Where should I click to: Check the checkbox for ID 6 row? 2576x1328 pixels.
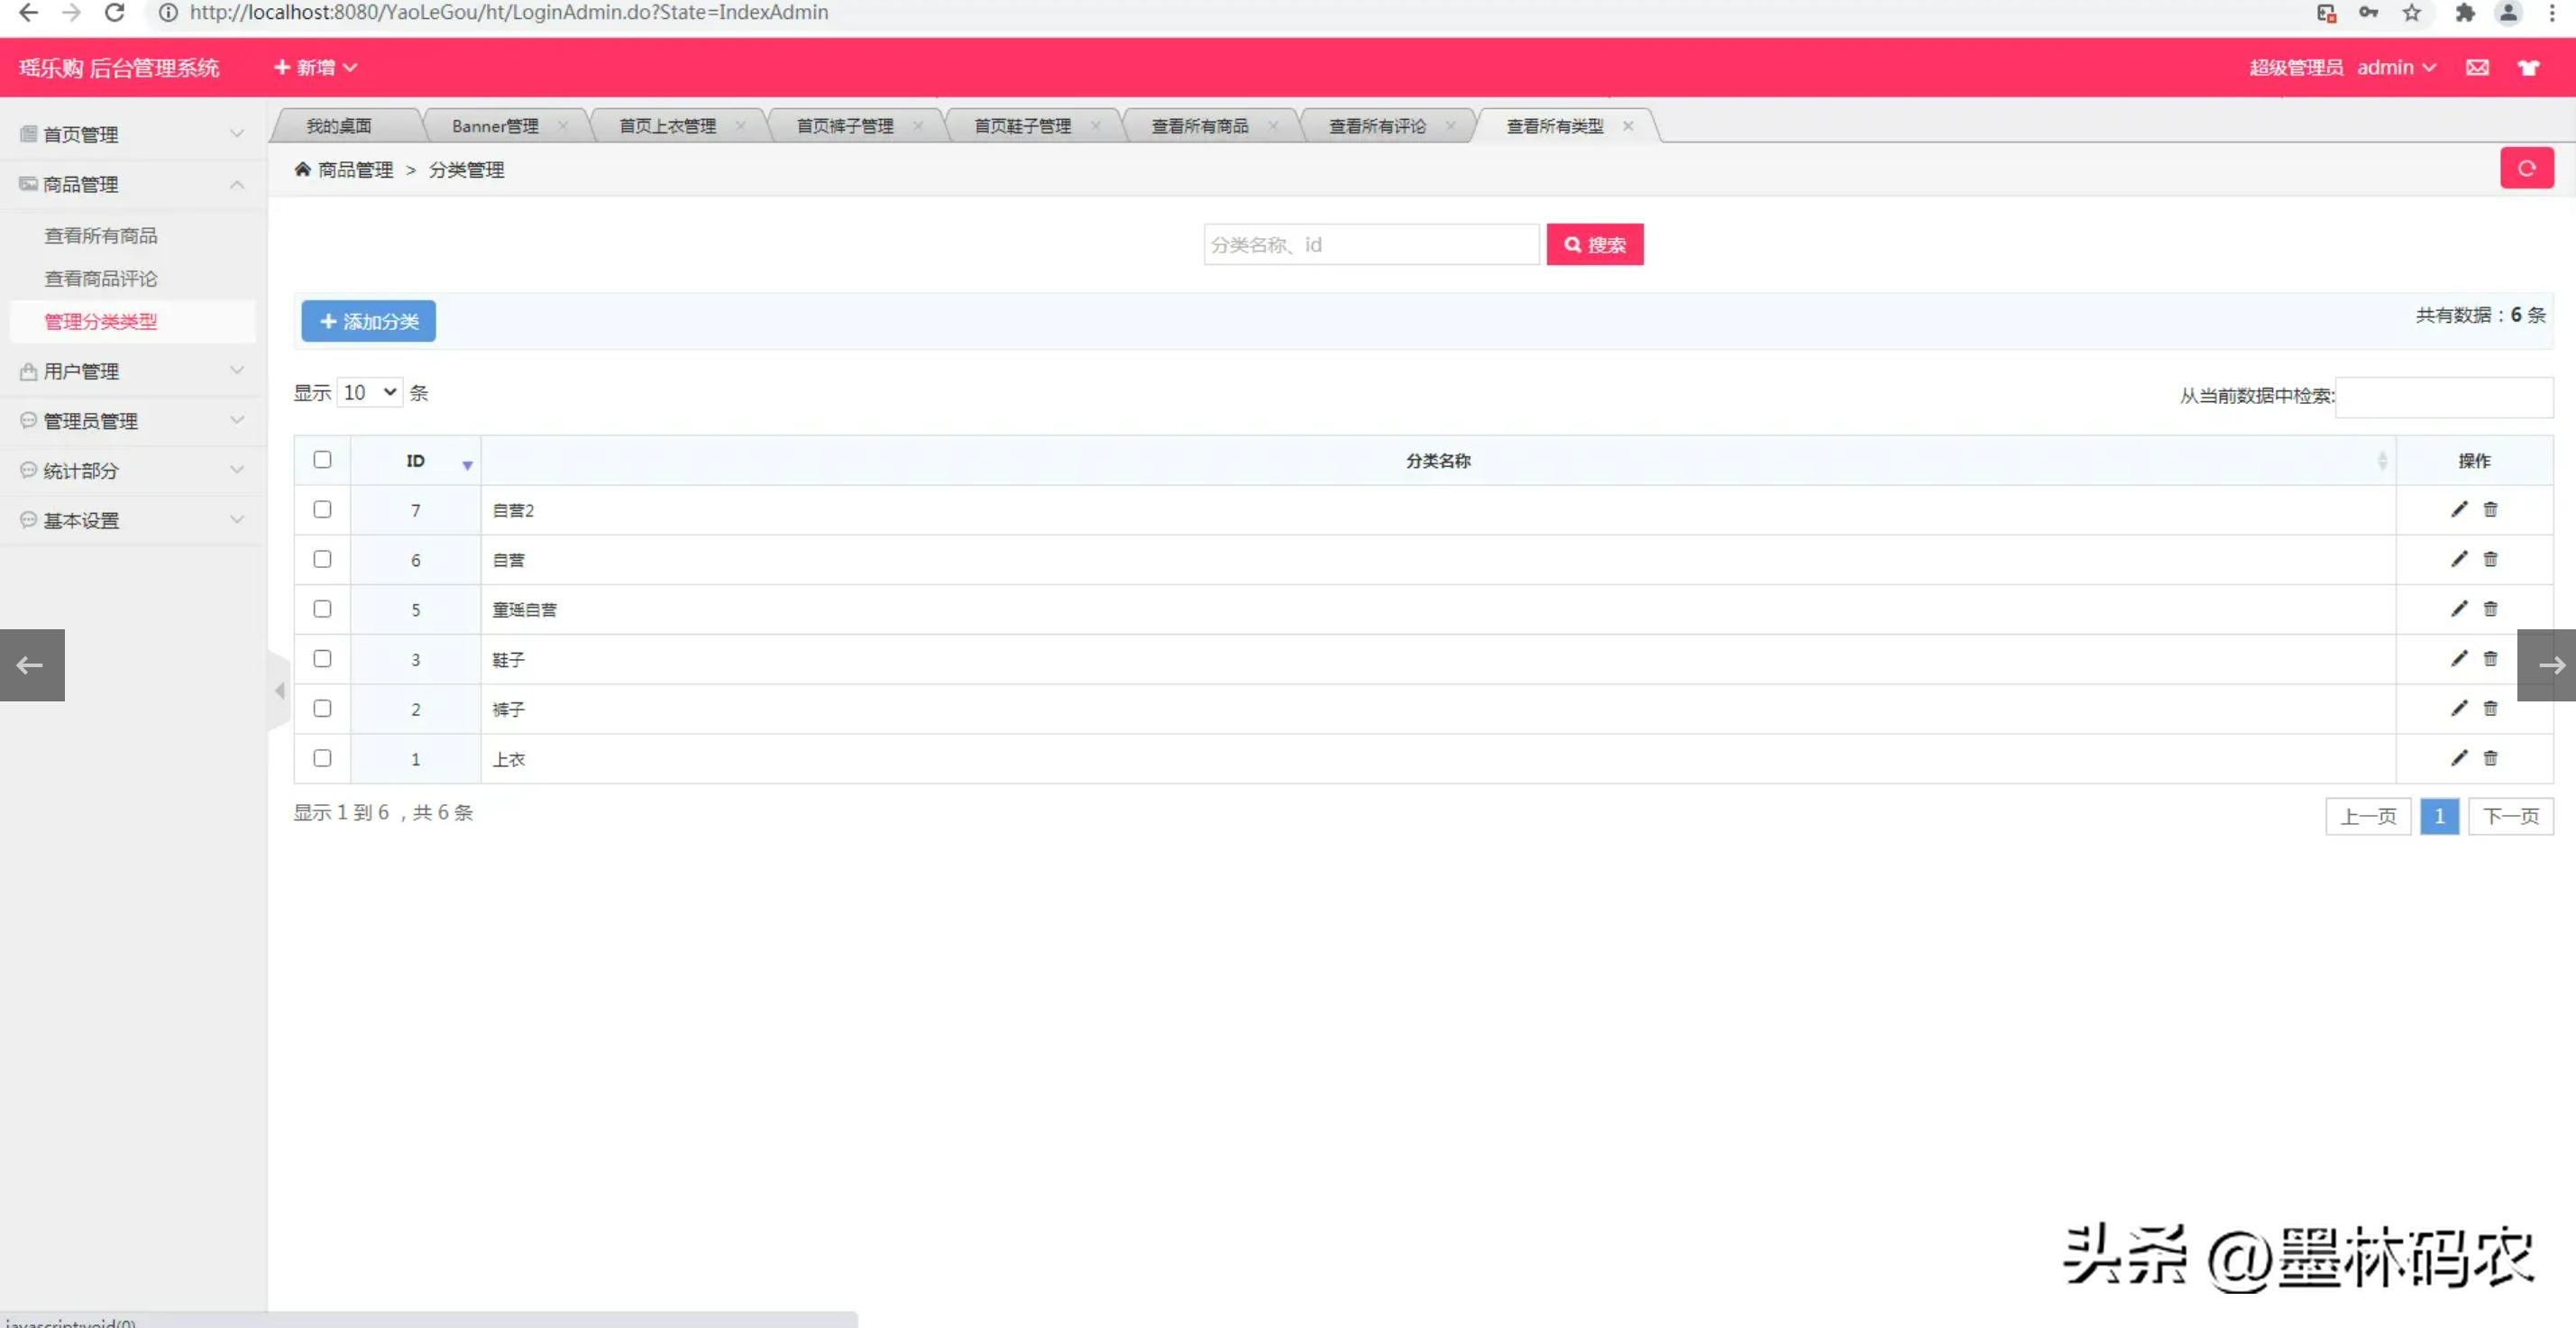point(322,559)
